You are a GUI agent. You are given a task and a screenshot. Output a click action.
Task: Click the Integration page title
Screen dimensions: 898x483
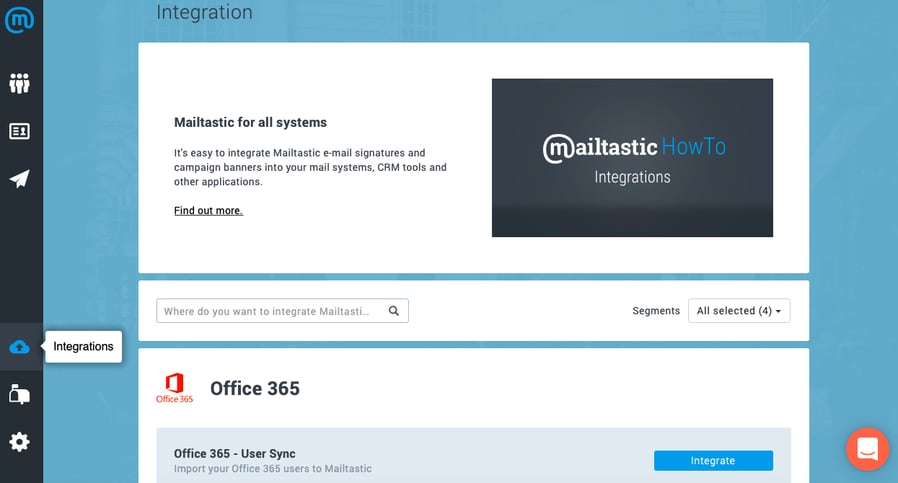[205, 13]
